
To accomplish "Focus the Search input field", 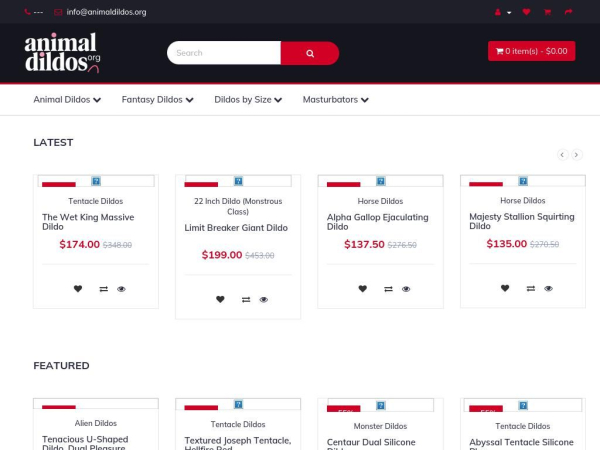I will click(x=224, y=53).
